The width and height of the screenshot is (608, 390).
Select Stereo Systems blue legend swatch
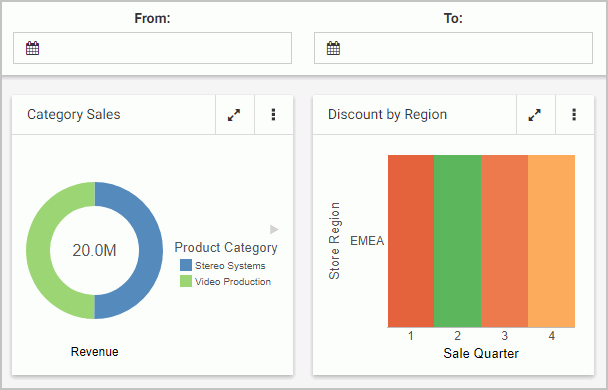click(186, 265)
